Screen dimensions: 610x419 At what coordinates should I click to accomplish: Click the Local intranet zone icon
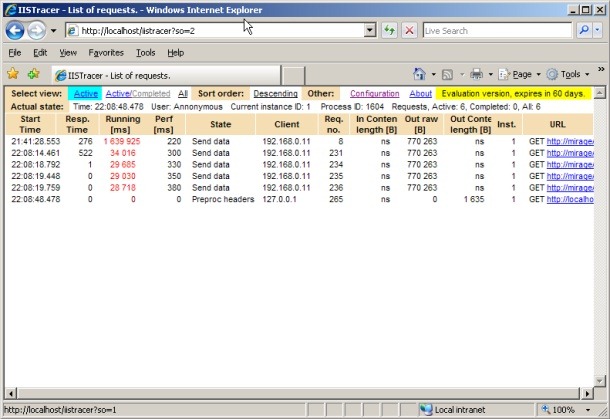coord(426,410)
